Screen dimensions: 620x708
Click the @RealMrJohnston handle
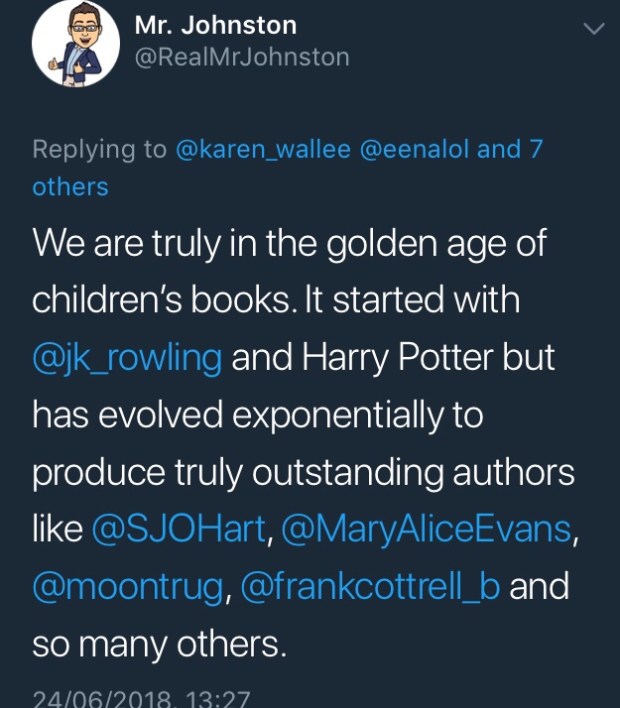point(241,57)
